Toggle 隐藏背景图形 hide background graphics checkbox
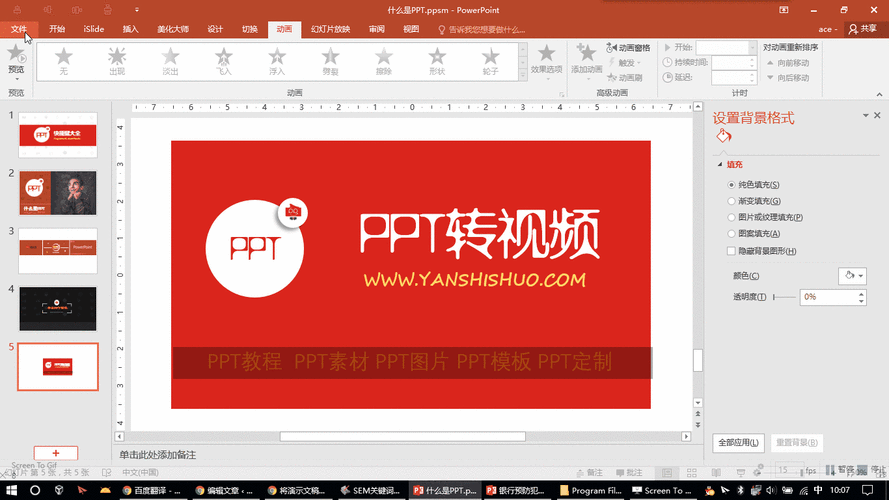The height and width of the screenshot is (500, 889). click(731, 251)
